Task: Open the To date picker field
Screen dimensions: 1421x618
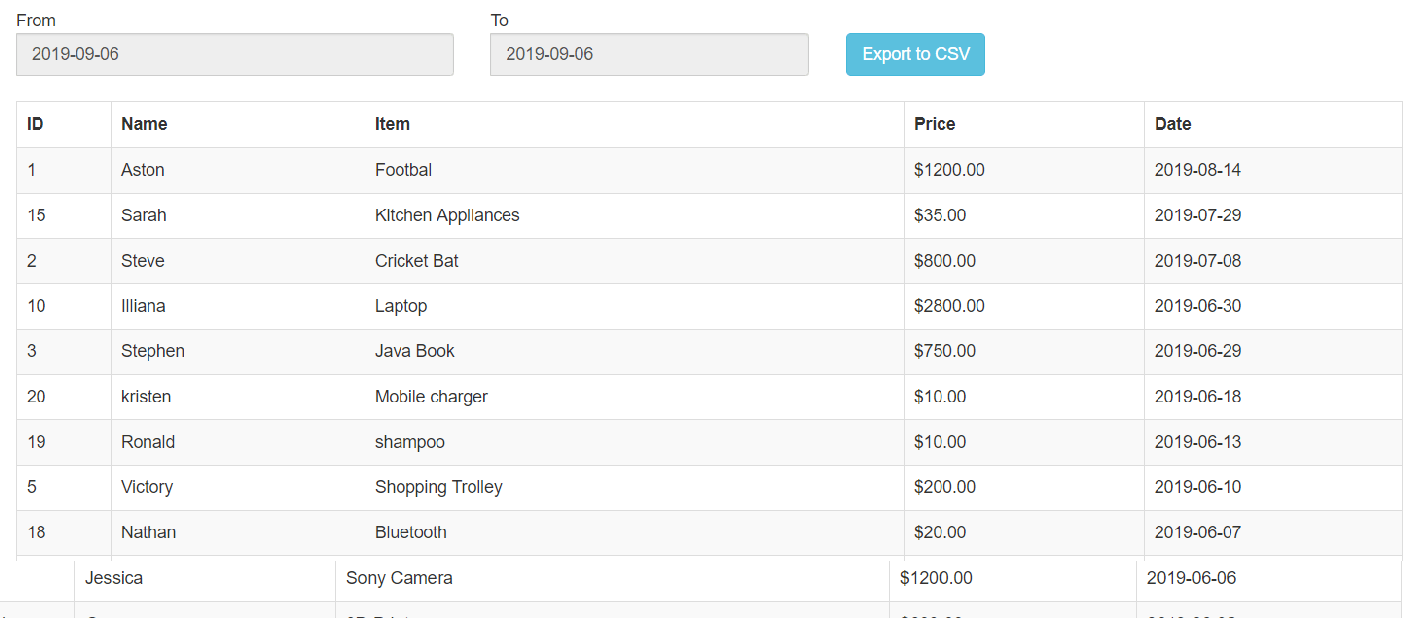Action: (x=648, y=54)
